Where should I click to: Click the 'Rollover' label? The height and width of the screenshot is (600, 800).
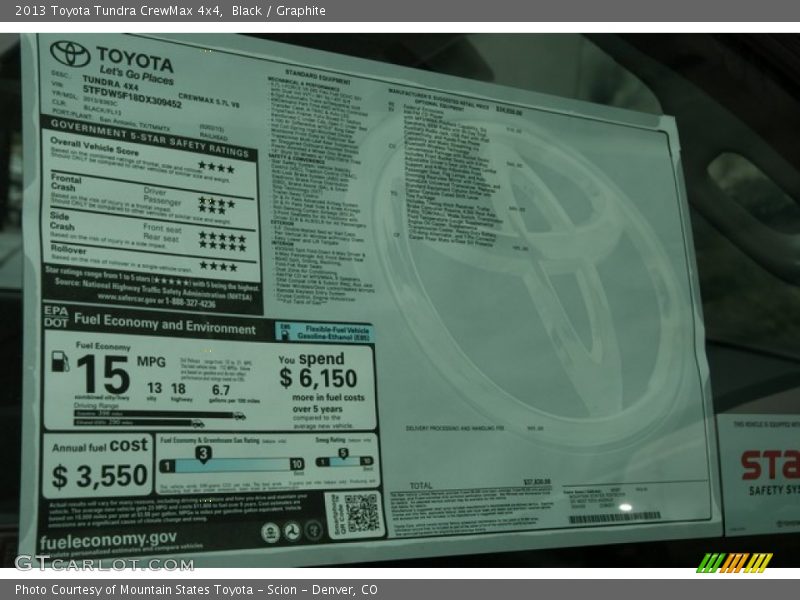[x=68, y=249]
